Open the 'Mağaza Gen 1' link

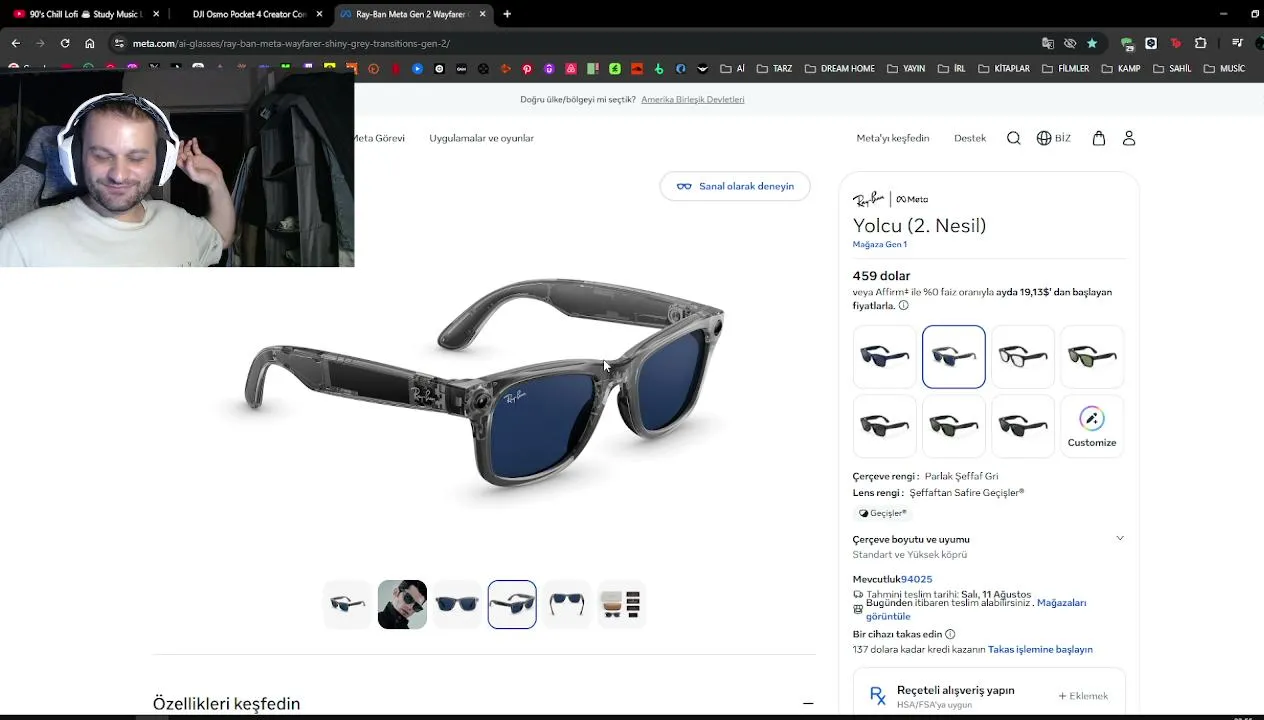pyautogui.click(x=880, y=244)
